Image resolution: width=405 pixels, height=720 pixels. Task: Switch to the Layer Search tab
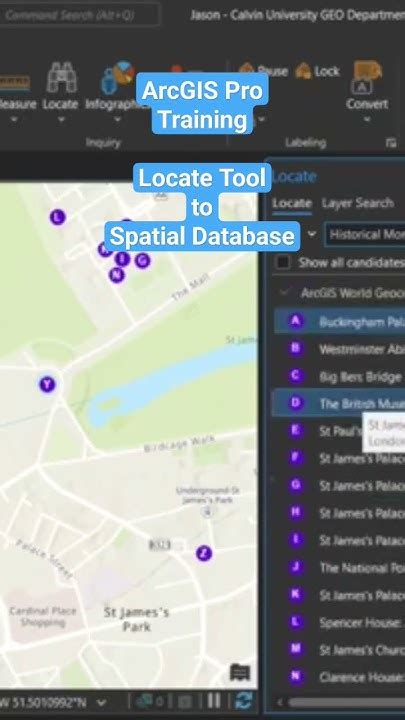click(x=357, y=203)
